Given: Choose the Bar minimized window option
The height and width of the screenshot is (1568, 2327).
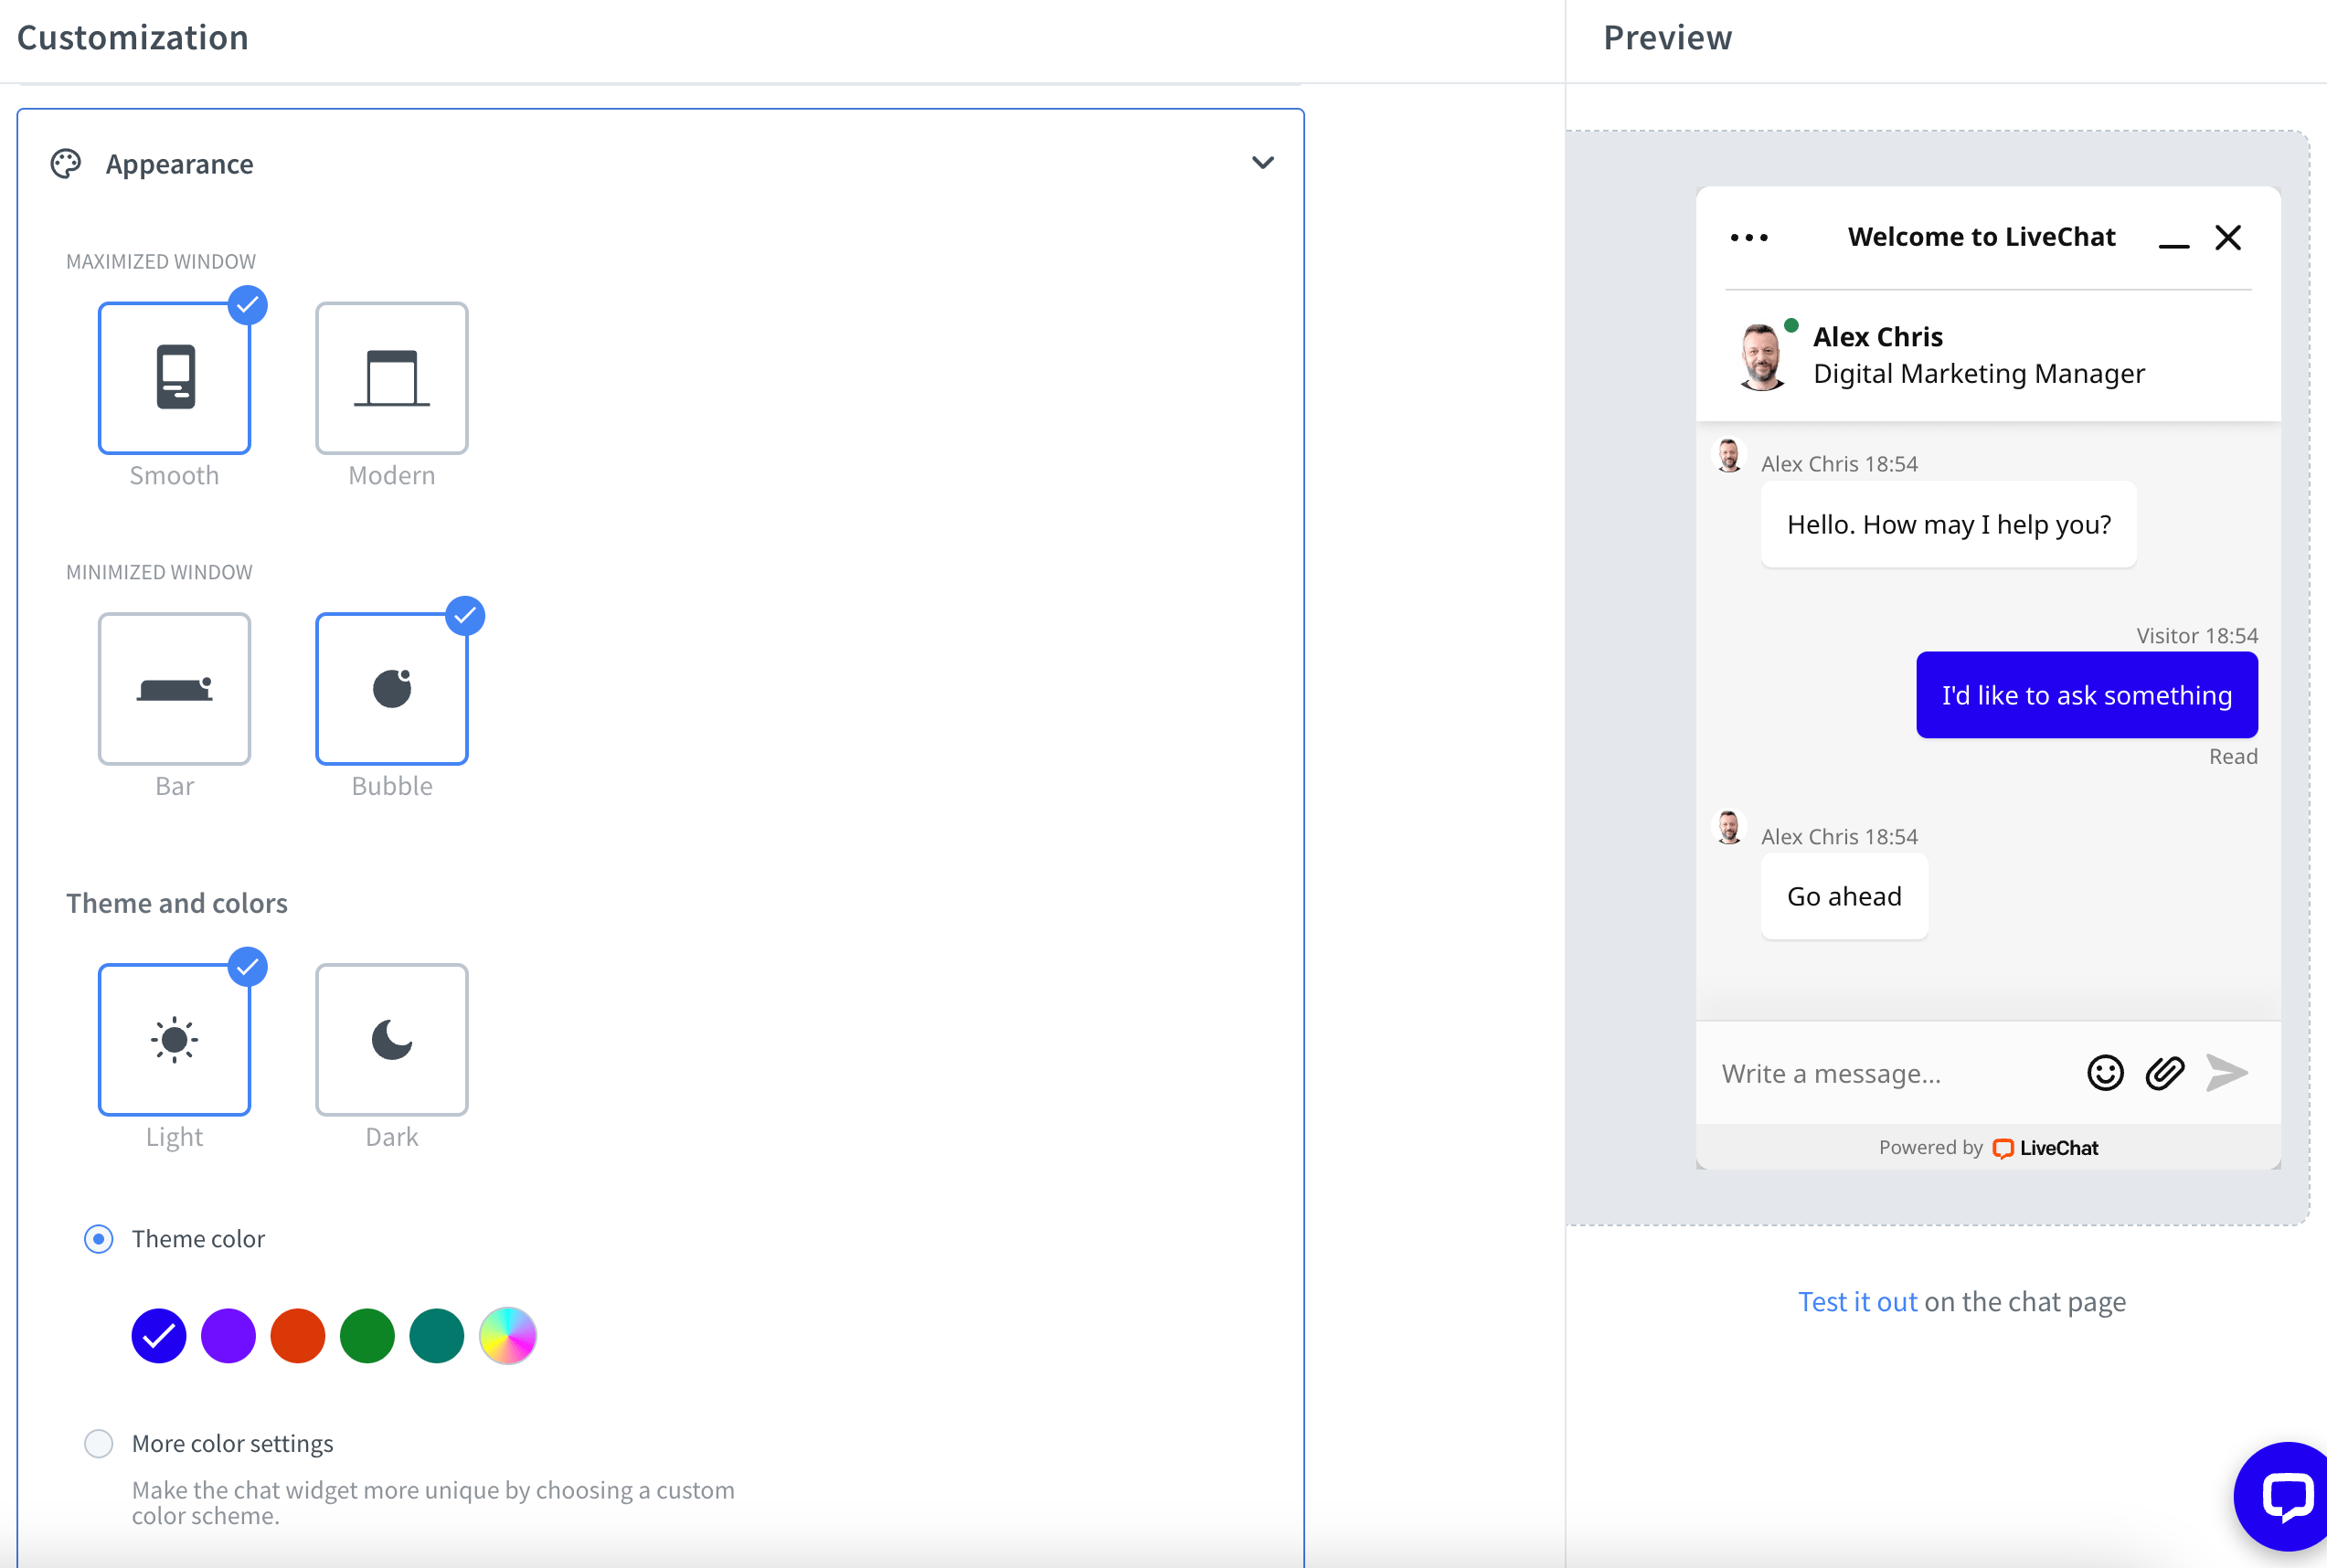Looking at the screenshot, I should (x=174, y=689).
